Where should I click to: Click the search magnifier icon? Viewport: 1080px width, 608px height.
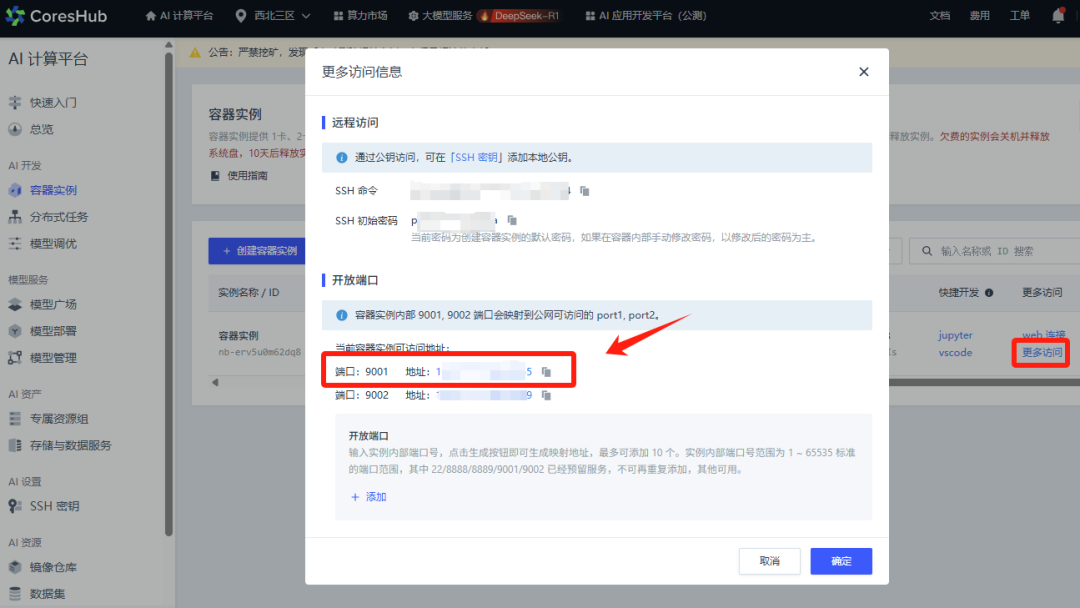point(927,251)
